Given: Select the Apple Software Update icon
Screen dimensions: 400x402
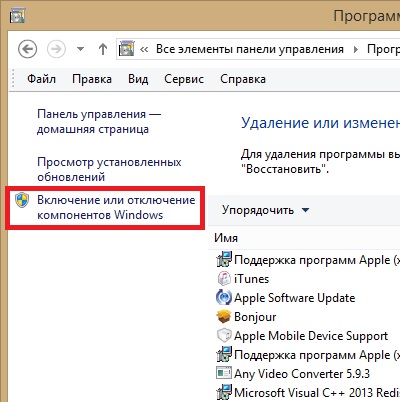Looking at the screenshot, I should coord(224,297).
